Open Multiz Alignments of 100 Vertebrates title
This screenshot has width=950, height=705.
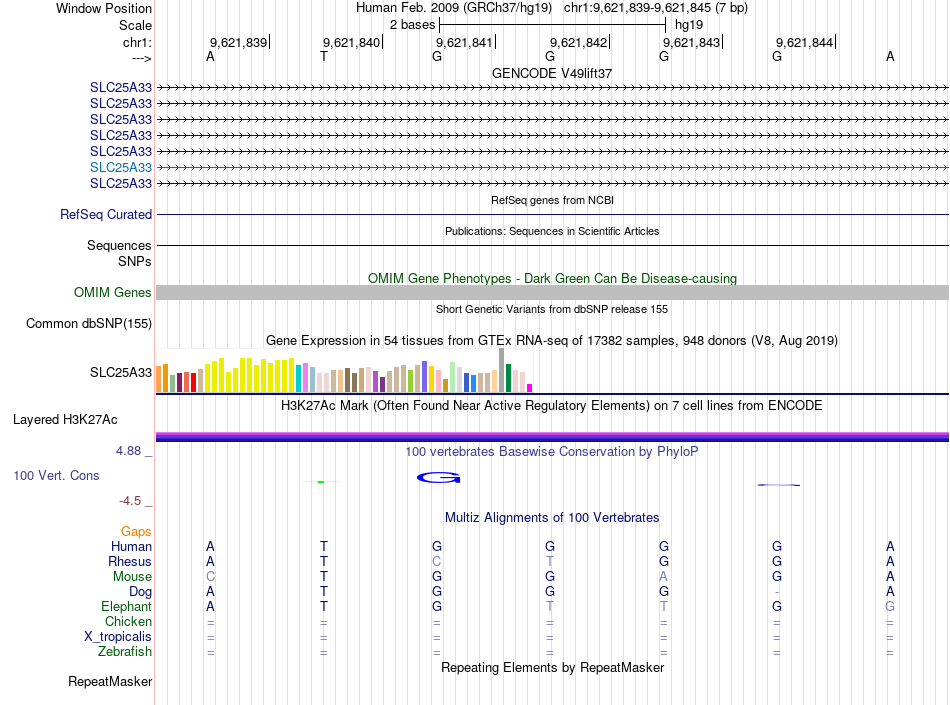click(x=552, y=517)
